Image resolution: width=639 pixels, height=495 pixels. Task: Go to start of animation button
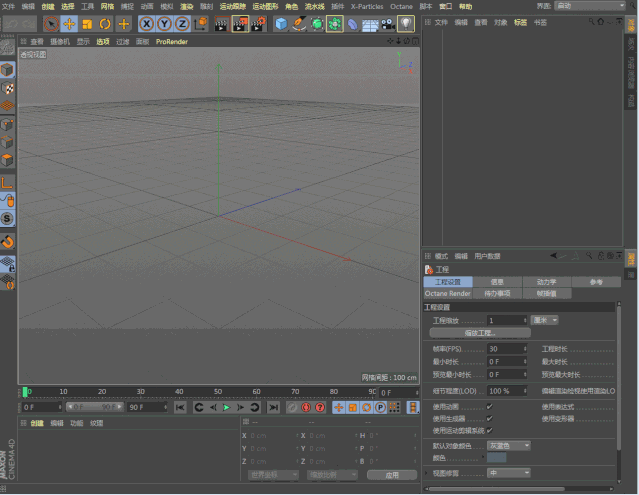coord(180,407)
